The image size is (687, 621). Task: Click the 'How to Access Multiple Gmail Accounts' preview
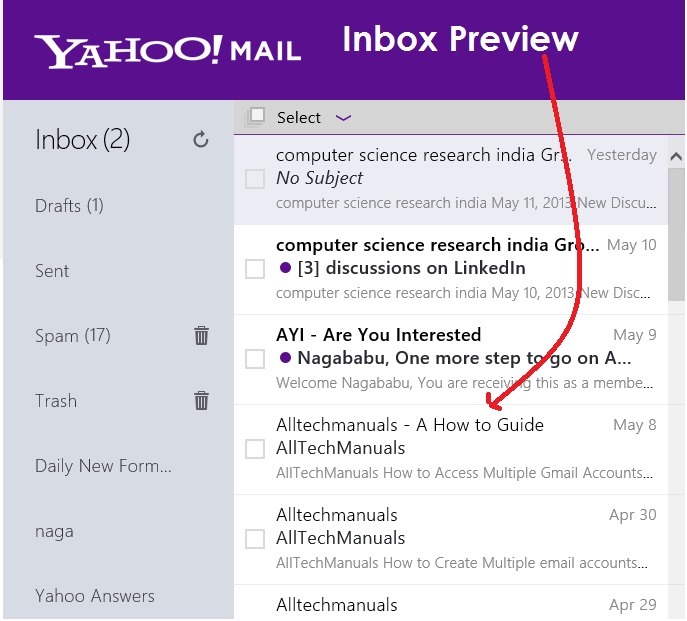click(464, 473)
